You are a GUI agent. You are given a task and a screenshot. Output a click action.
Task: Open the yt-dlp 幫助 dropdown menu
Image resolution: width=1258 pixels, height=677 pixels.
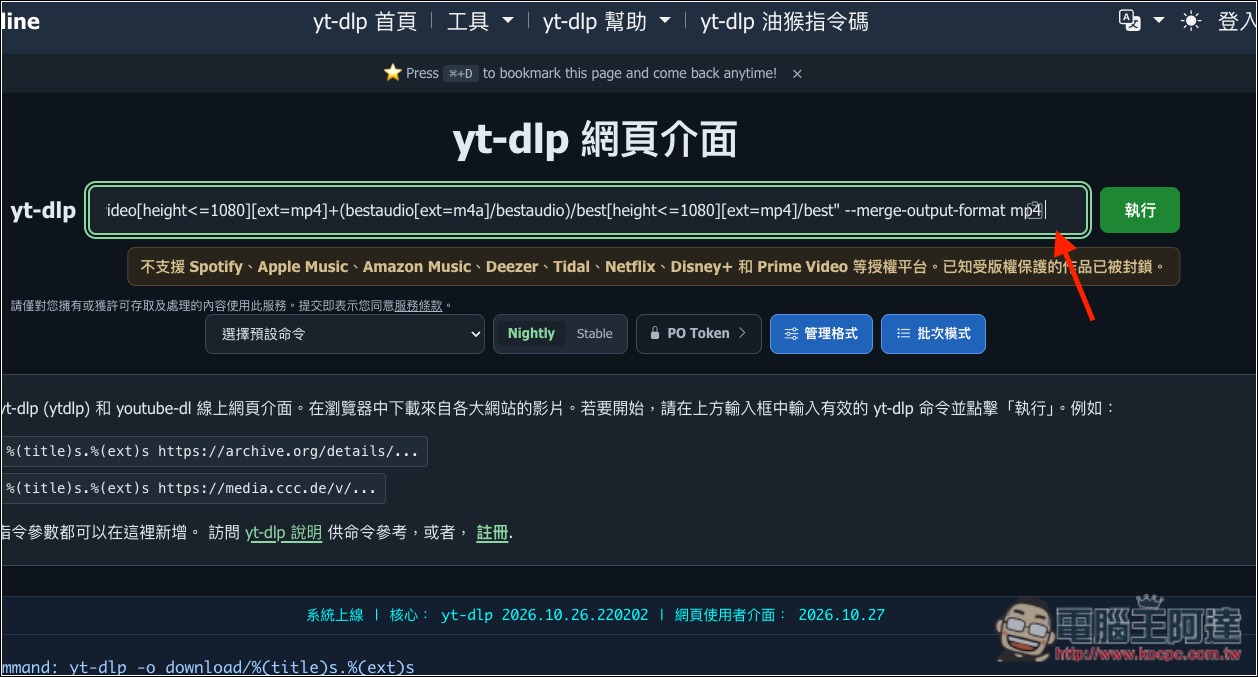[x=607, y=21]
